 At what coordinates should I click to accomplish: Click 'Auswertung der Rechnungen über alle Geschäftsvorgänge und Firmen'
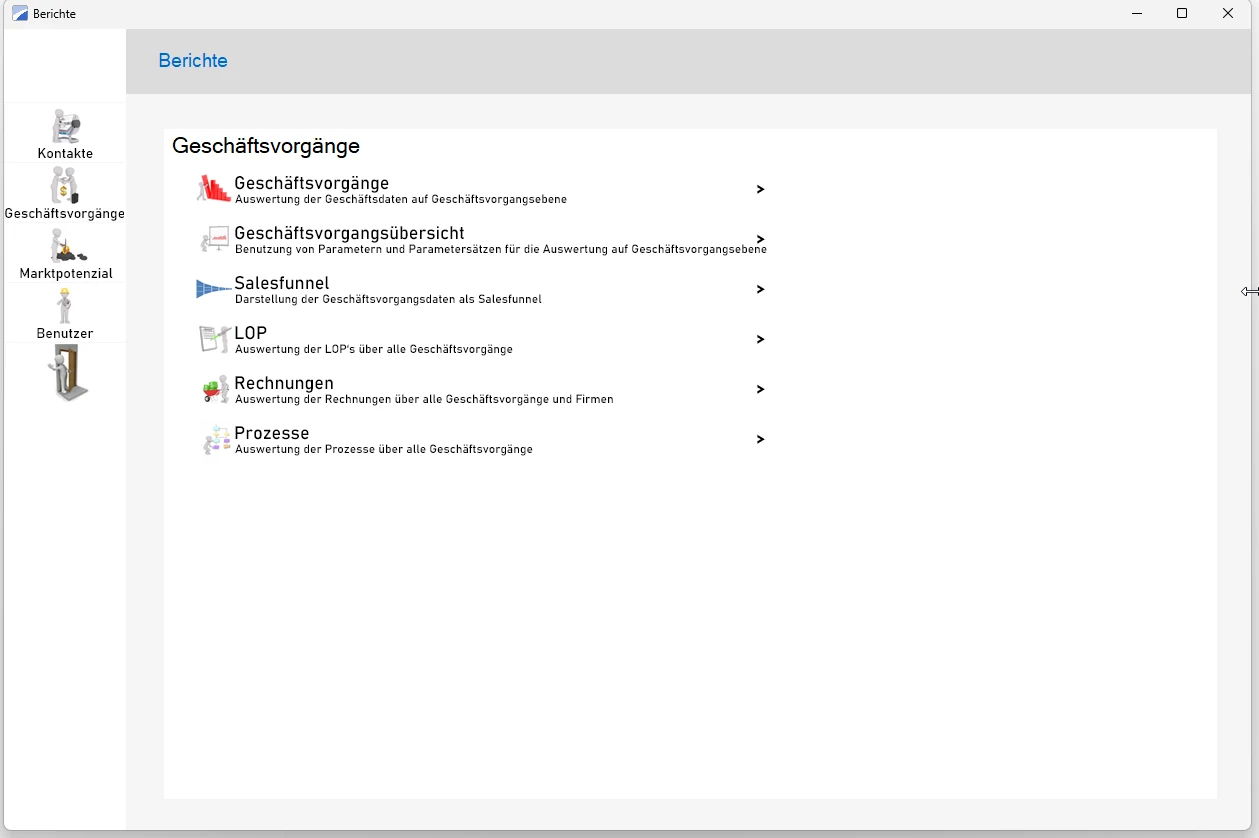click(424, 400)
